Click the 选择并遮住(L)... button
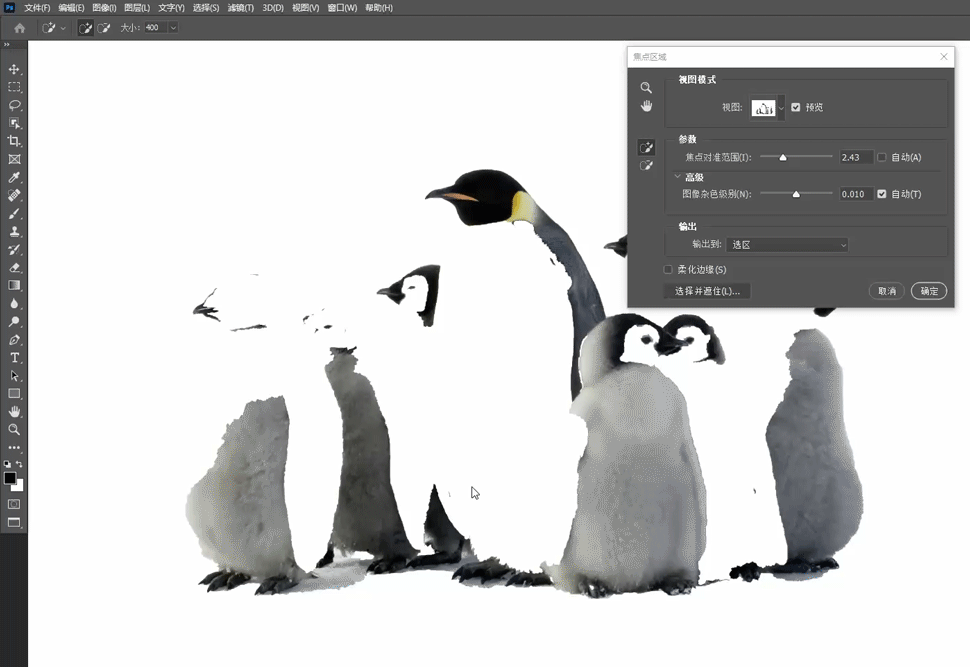Image resolution: width=970 pixels, height=667 pixels. [707, 291]
